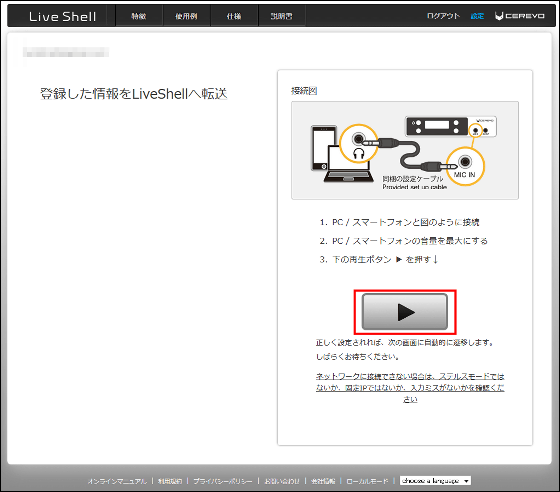This screenshot has width=560, height=492.
Task: Open the 特徴 menu item
Action: (139, 16)
